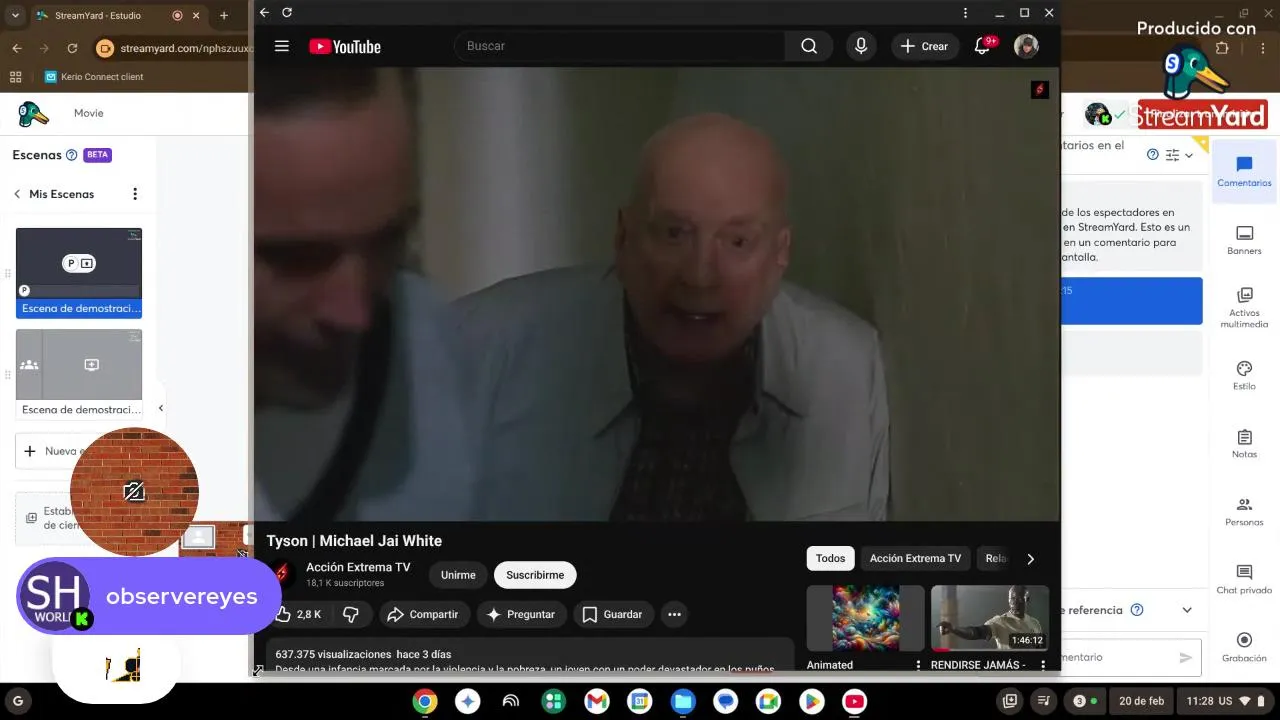Screen dimensions: 1280x720
Task: Open Chrome tab search dropdown arrow
Action: (x=15, y=15)
